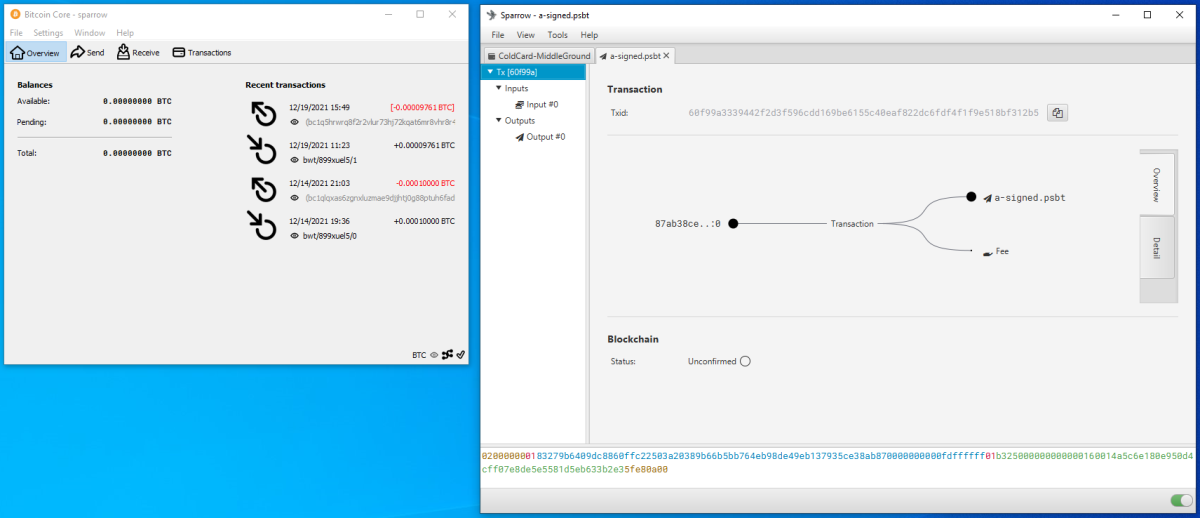Click the transaction ID text field

click(x=863, y=113)
